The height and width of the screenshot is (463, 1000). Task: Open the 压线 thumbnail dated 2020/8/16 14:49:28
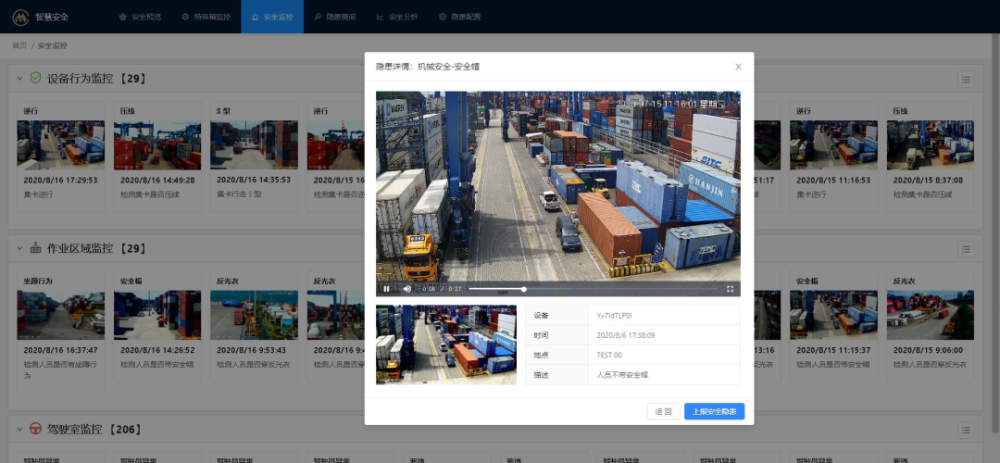tap(158, 145)
